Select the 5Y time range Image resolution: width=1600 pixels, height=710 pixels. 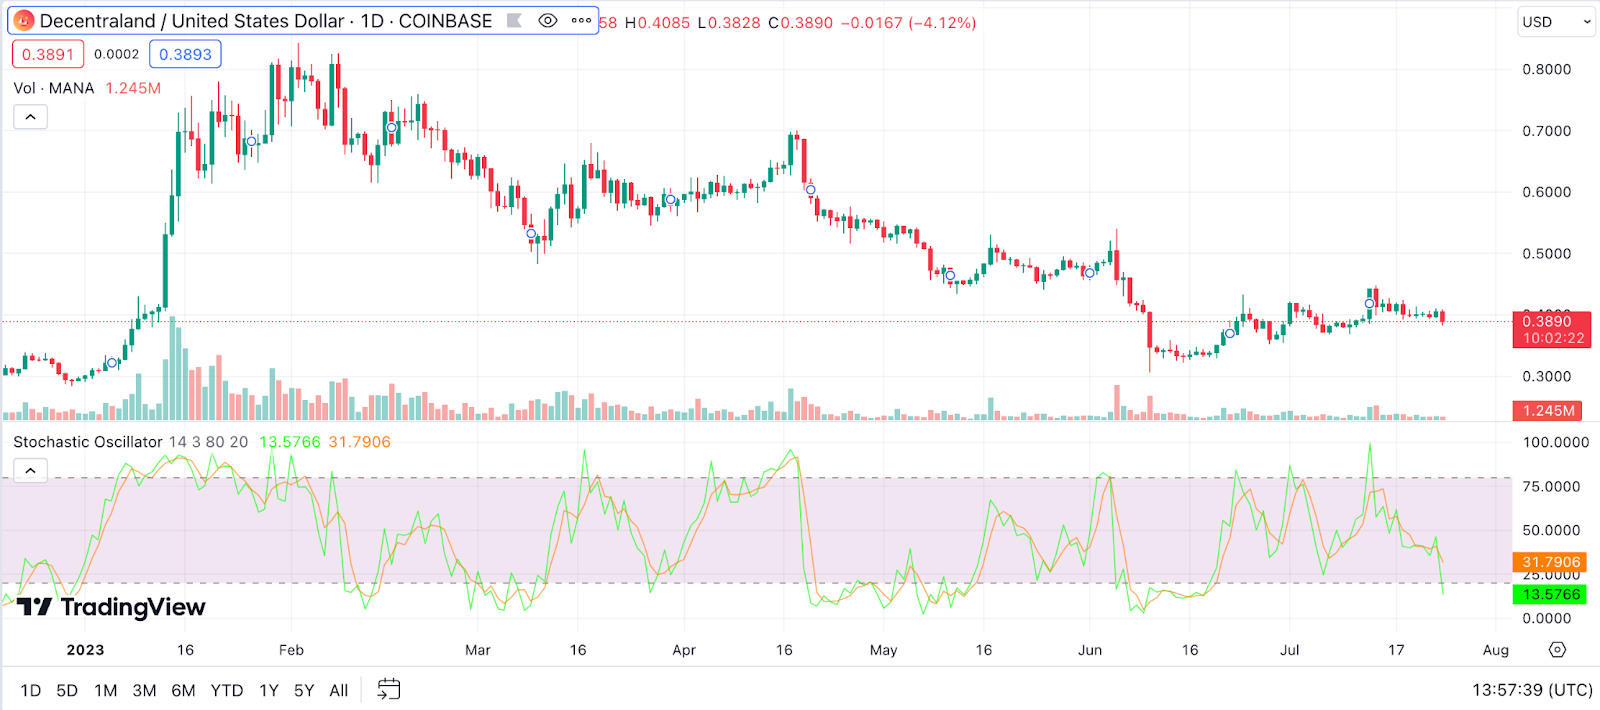coord(304,690)
